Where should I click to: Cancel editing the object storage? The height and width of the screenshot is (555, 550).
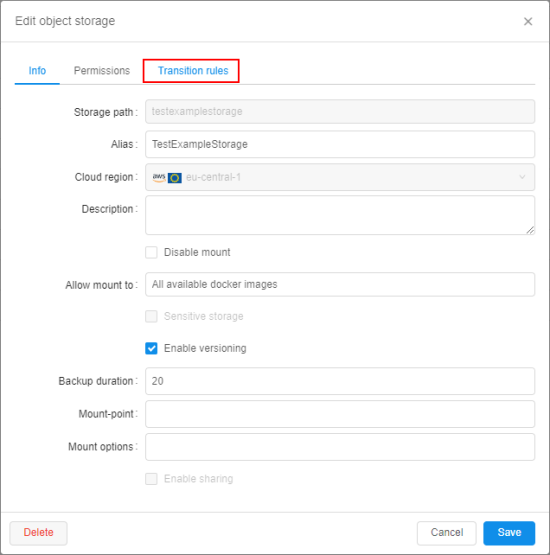(x=447, y=533)
